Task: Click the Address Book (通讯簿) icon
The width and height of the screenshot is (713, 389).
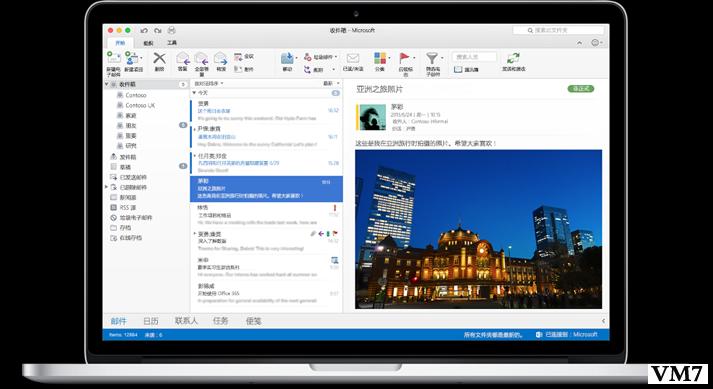Action: (x=458, y=70)
